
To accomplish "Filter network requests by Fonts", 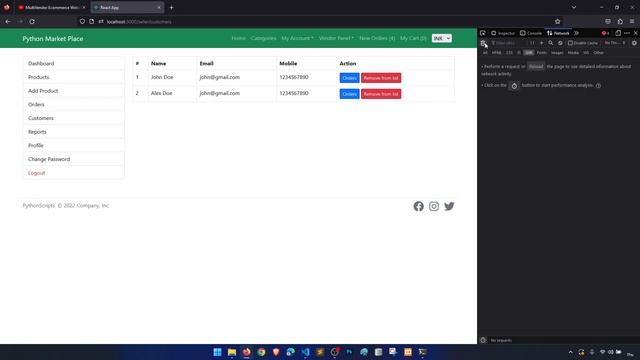I will [x=541, y=53].
